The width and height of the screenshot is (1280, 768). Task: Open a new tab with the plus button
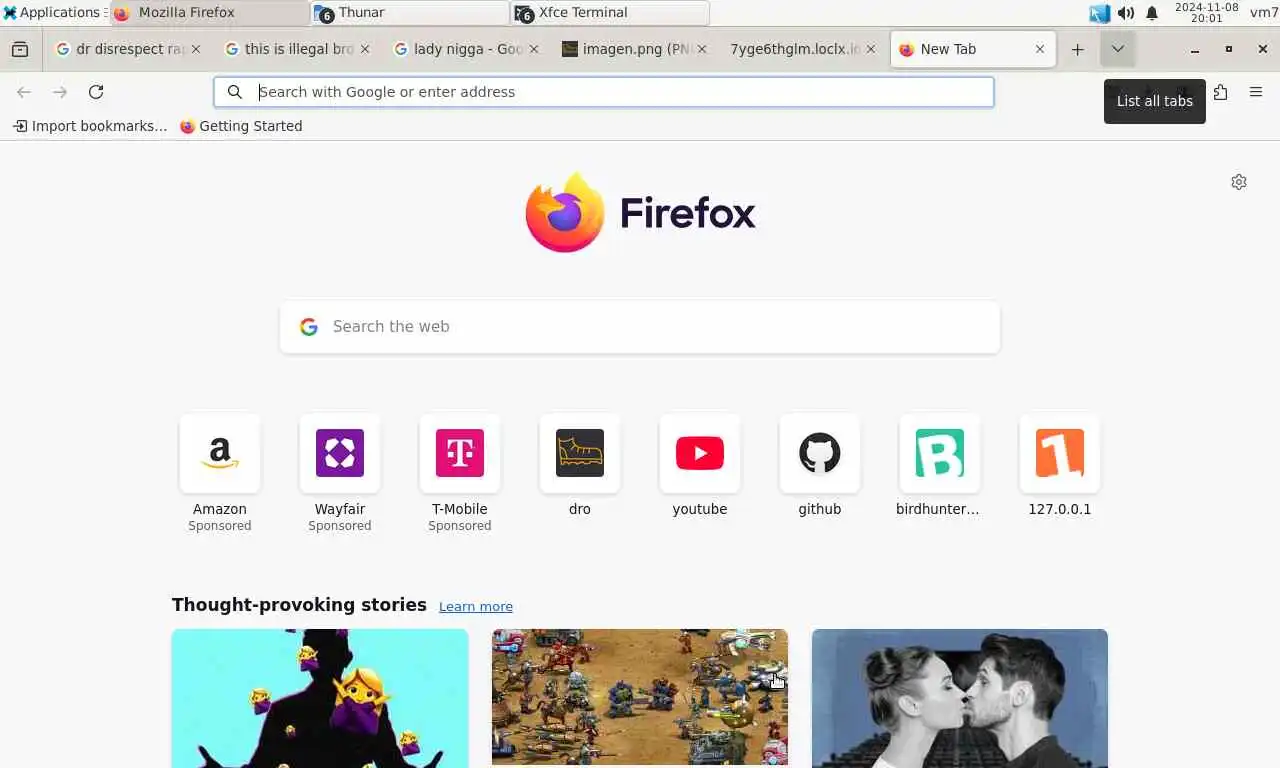1077,49
